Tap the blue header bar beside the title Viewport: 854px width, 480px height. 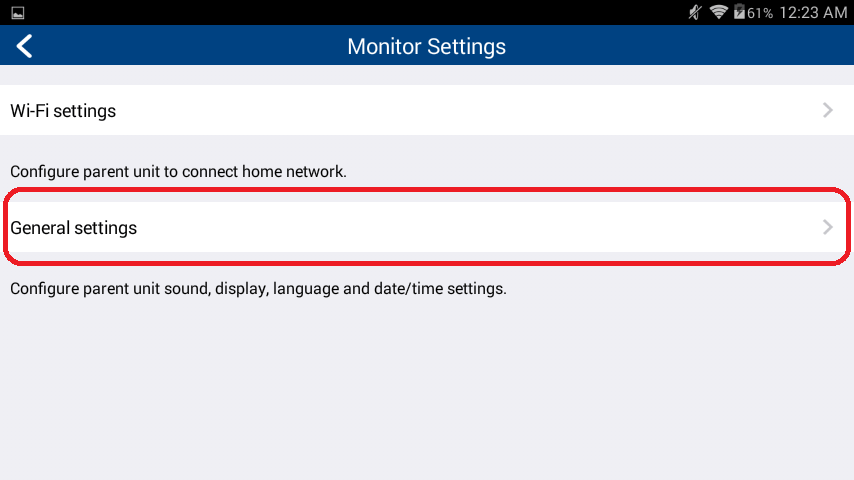[x=681, y=46]
